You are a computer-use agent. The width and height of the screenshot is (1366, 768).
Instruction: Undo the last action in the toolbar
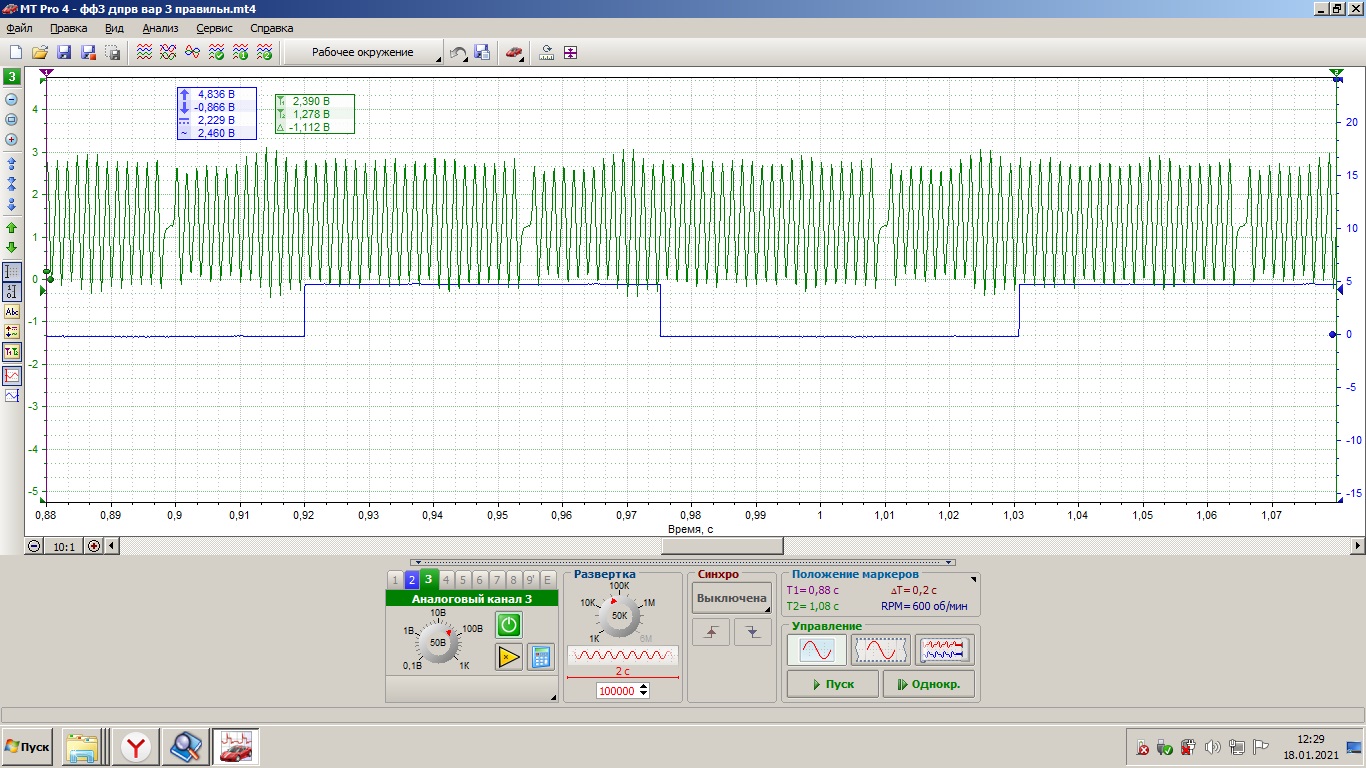click(x=458, y=52)
